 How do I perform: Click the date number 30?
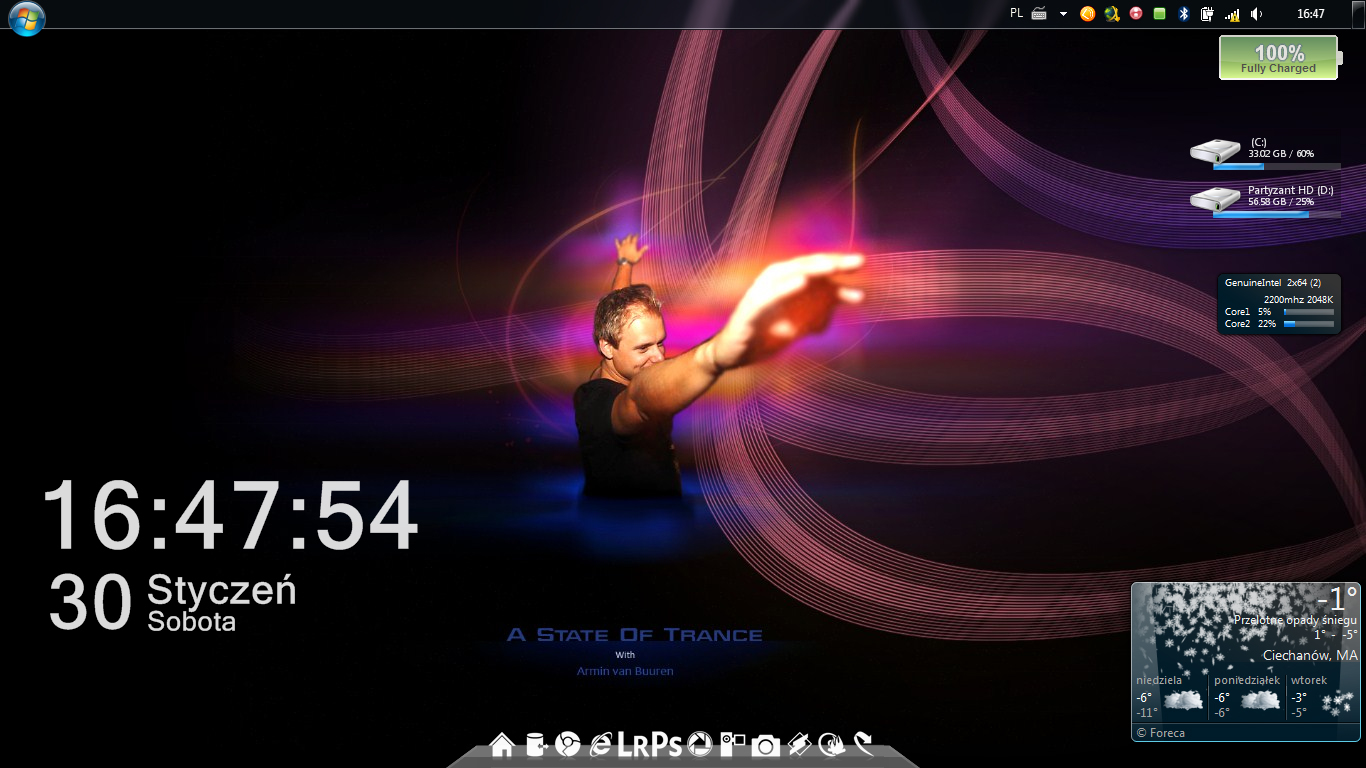[90, 602]
